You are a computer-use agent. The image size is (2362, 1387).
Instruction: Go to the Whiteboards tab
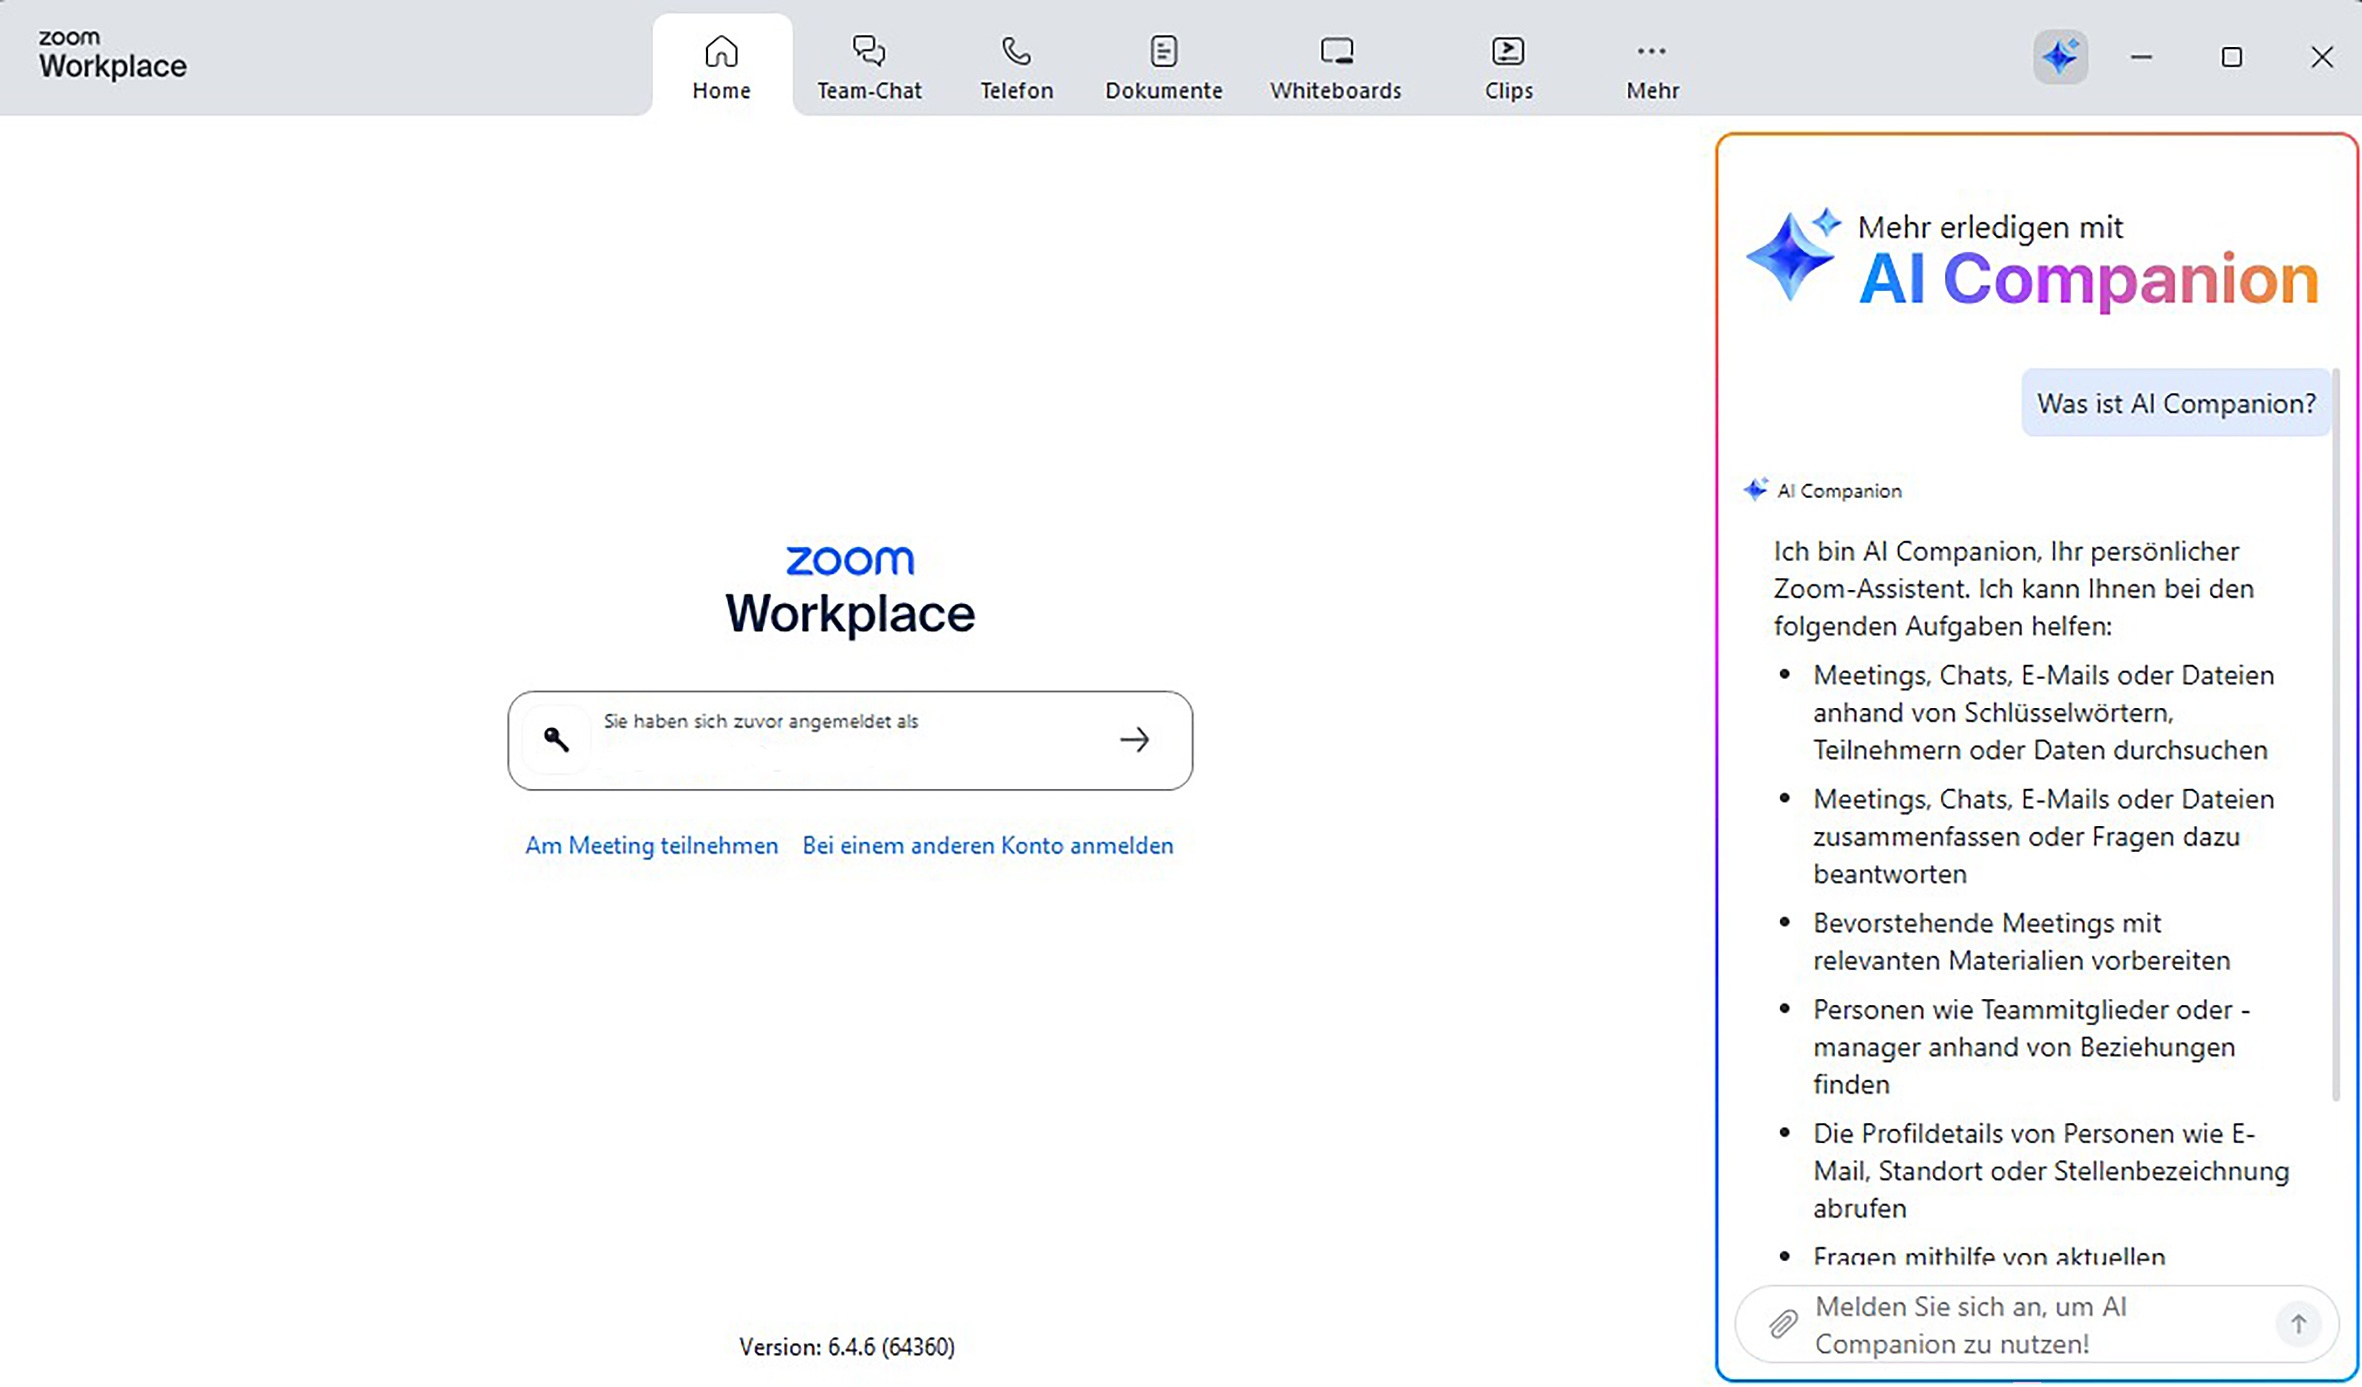[x=1335, y=67]
